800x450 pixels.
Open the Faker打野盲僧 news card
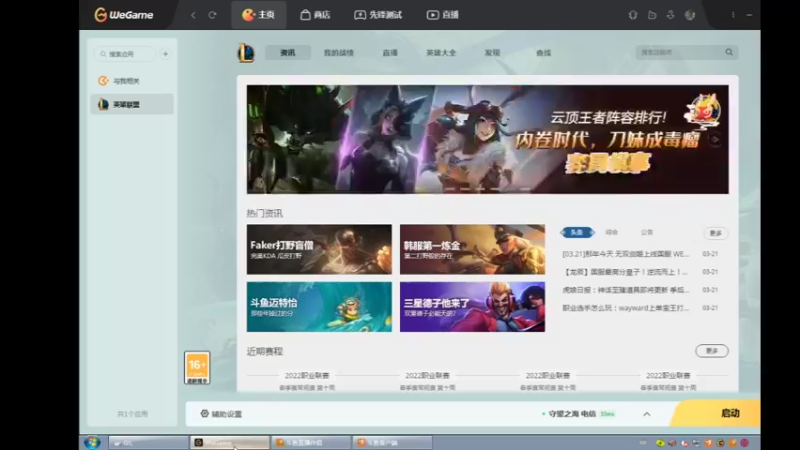coord(319,249)
